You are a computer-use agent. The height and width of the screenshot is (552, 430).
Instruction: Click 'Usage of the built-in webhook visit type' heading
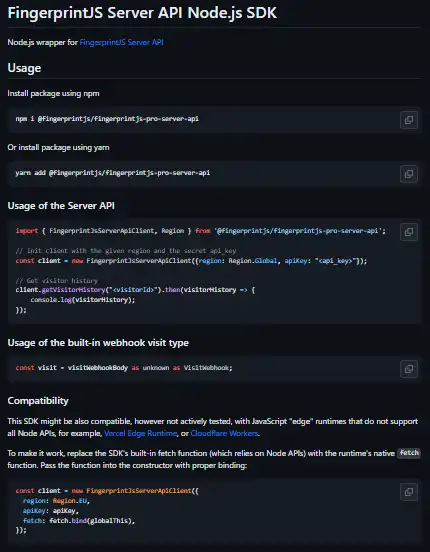coord(98,343)
